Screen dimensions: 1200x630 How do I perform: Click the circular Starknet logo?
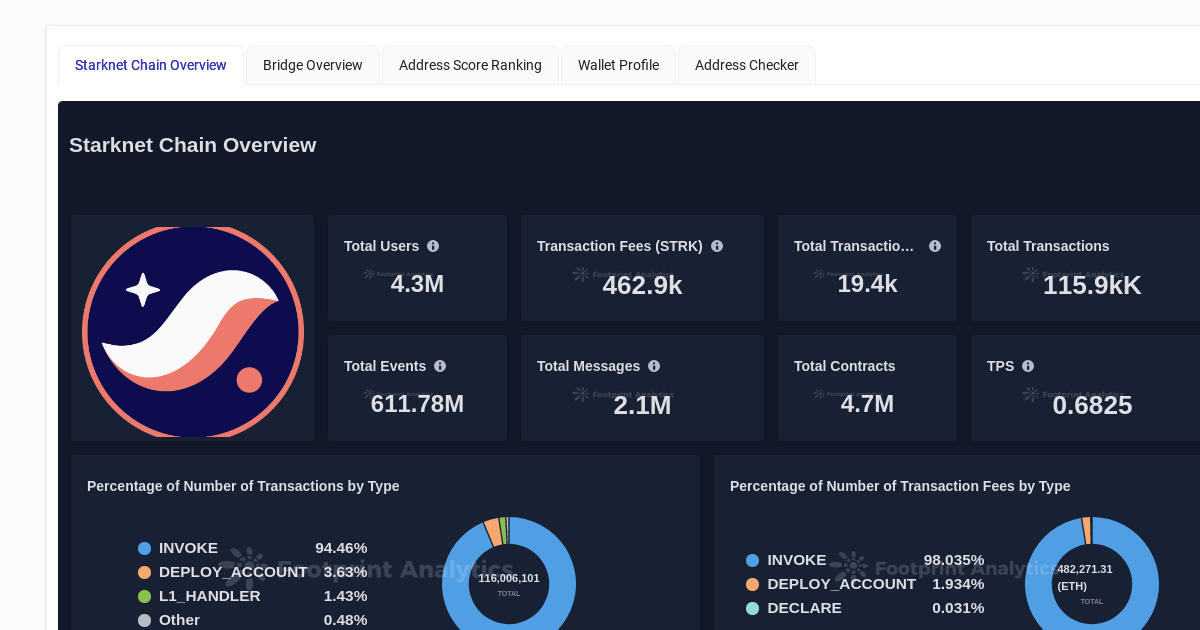[x=192, y=328]
